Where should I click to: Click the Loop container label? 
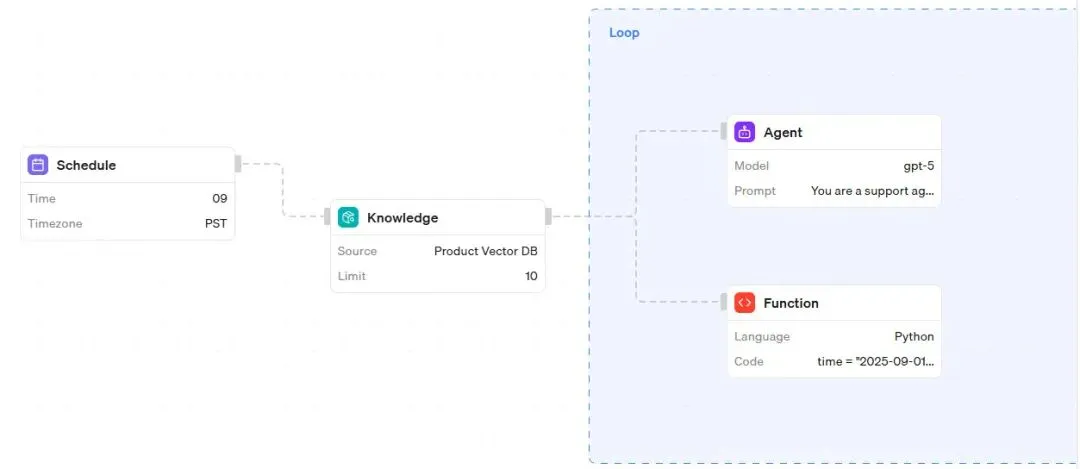tap(624, 33)
